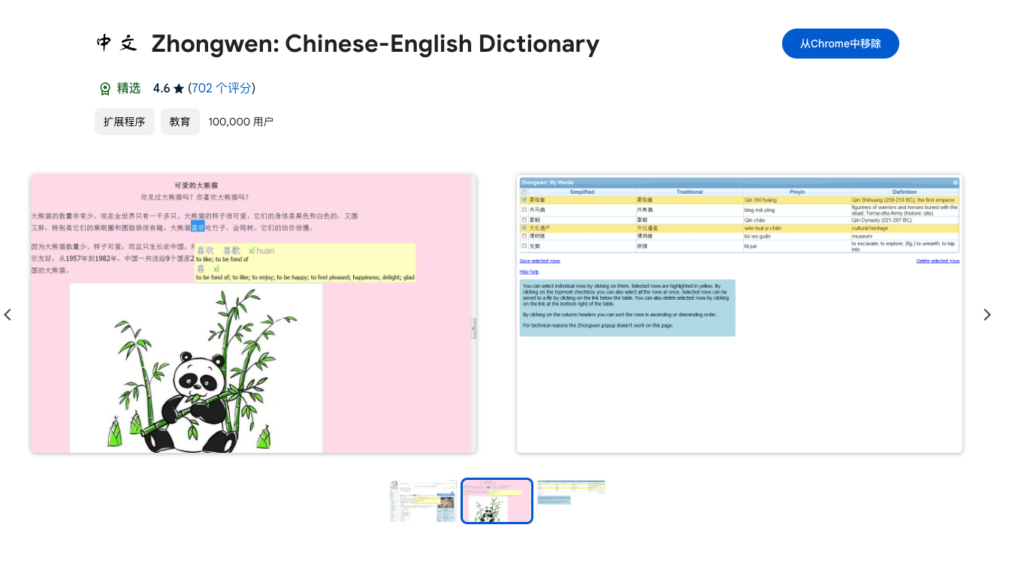Screen dimensions: 1024x561
Task: Toggle checkbox of the 文化遗产 cultural heritage row
Action: 524,228
